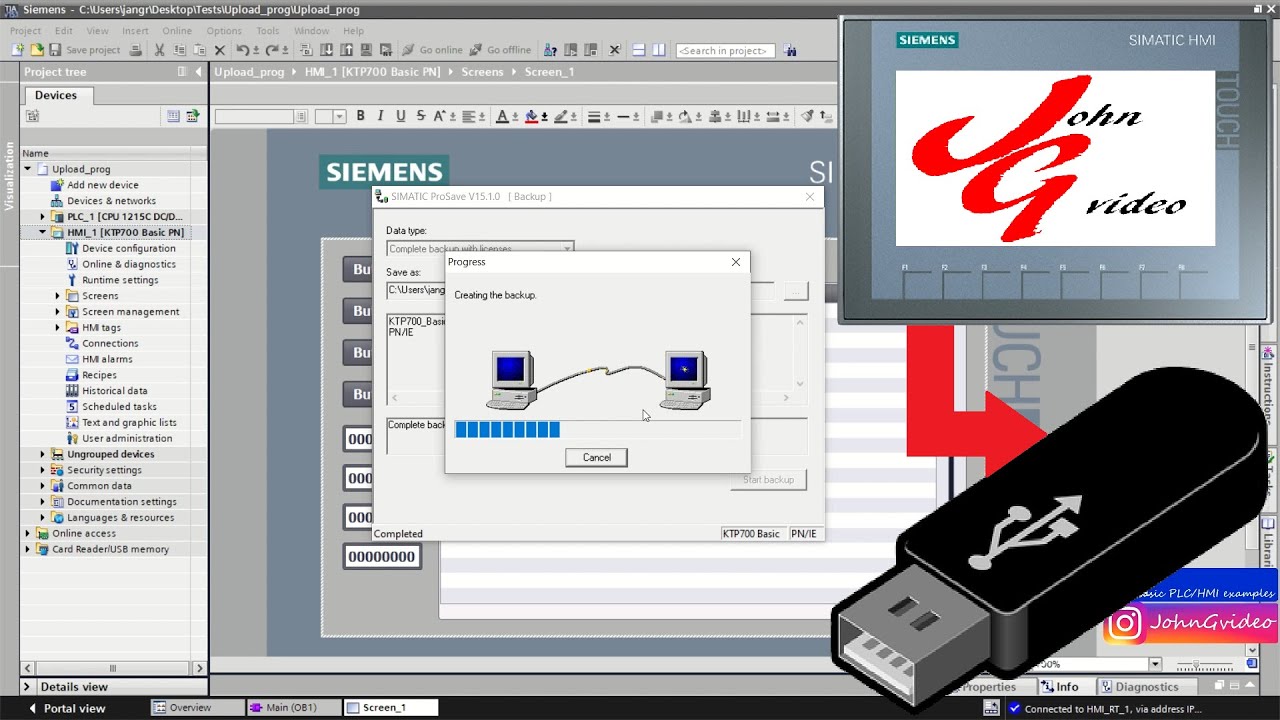Image resolution: width=1280 pixels, height=720 pixels.
Task: Expand the Ungrouped devices node
Action: [x=43, y=454]
